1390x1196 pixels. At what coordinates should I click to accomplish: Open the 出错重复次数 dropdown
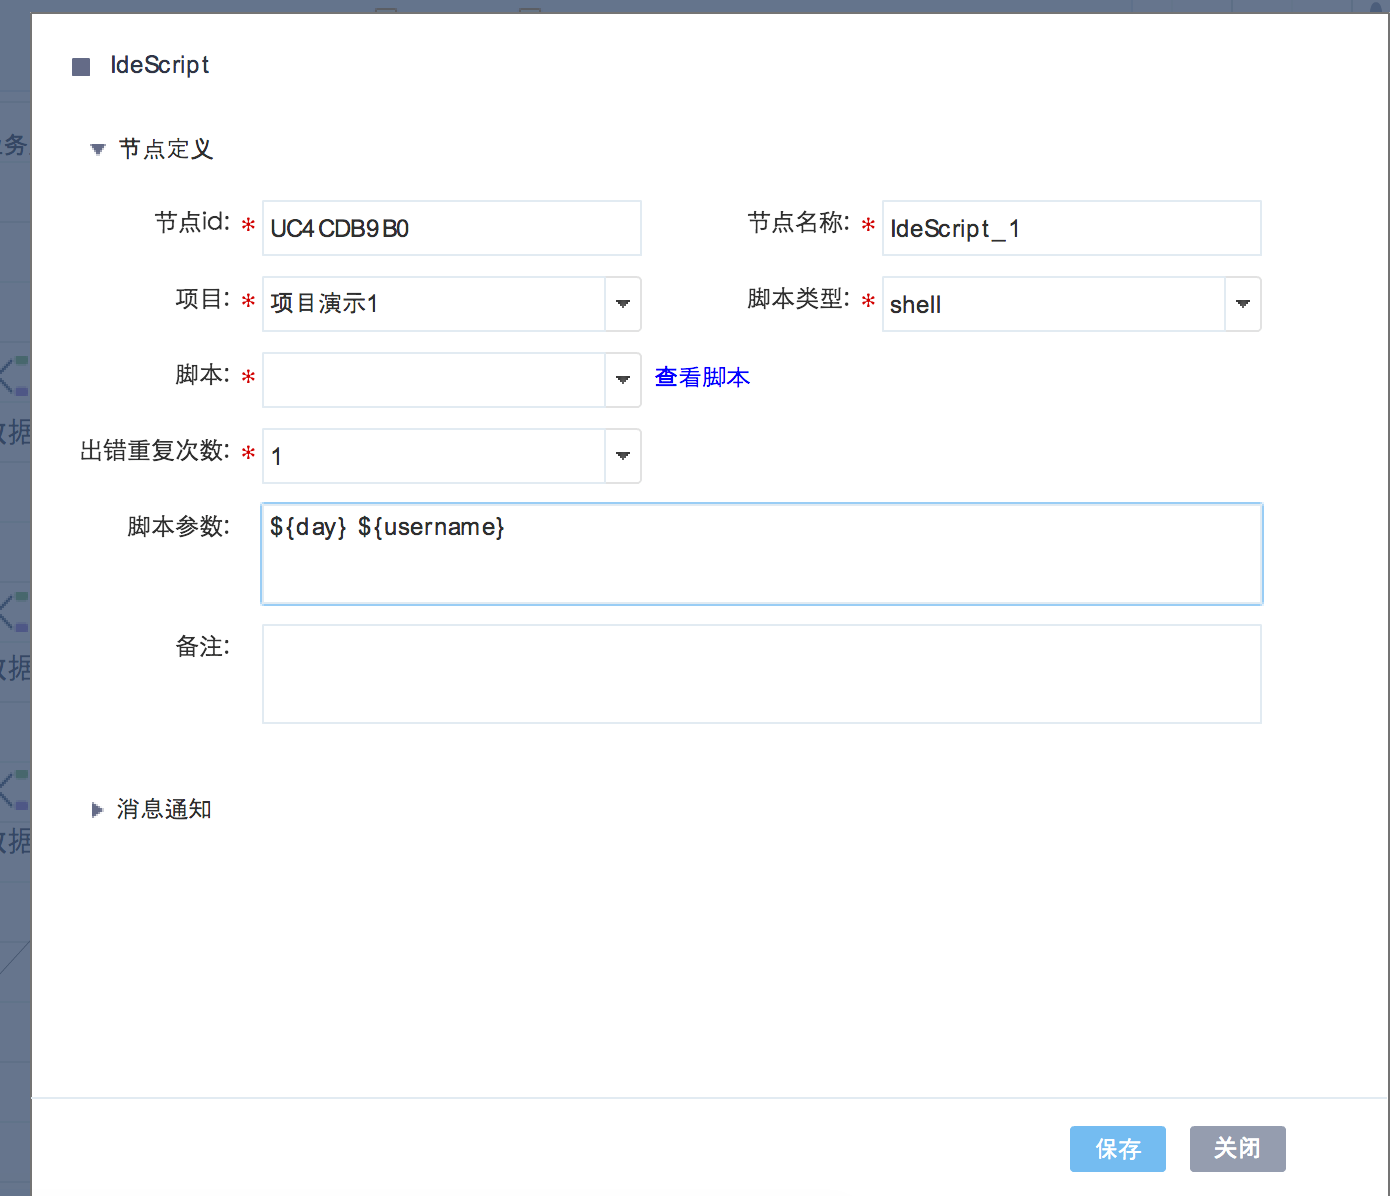pos(622,456)
